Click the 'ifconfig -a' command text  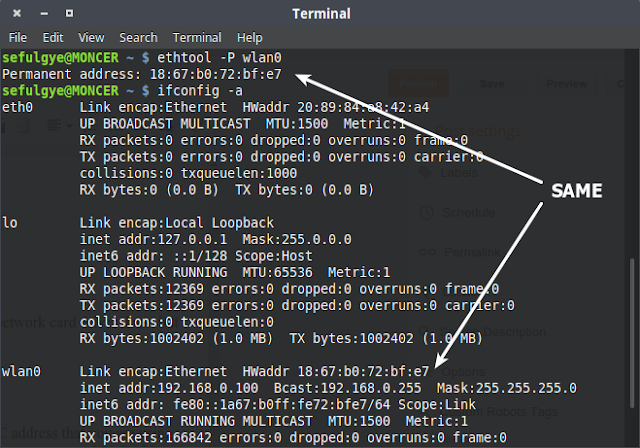pyautogui.click(x=200, y=91)
